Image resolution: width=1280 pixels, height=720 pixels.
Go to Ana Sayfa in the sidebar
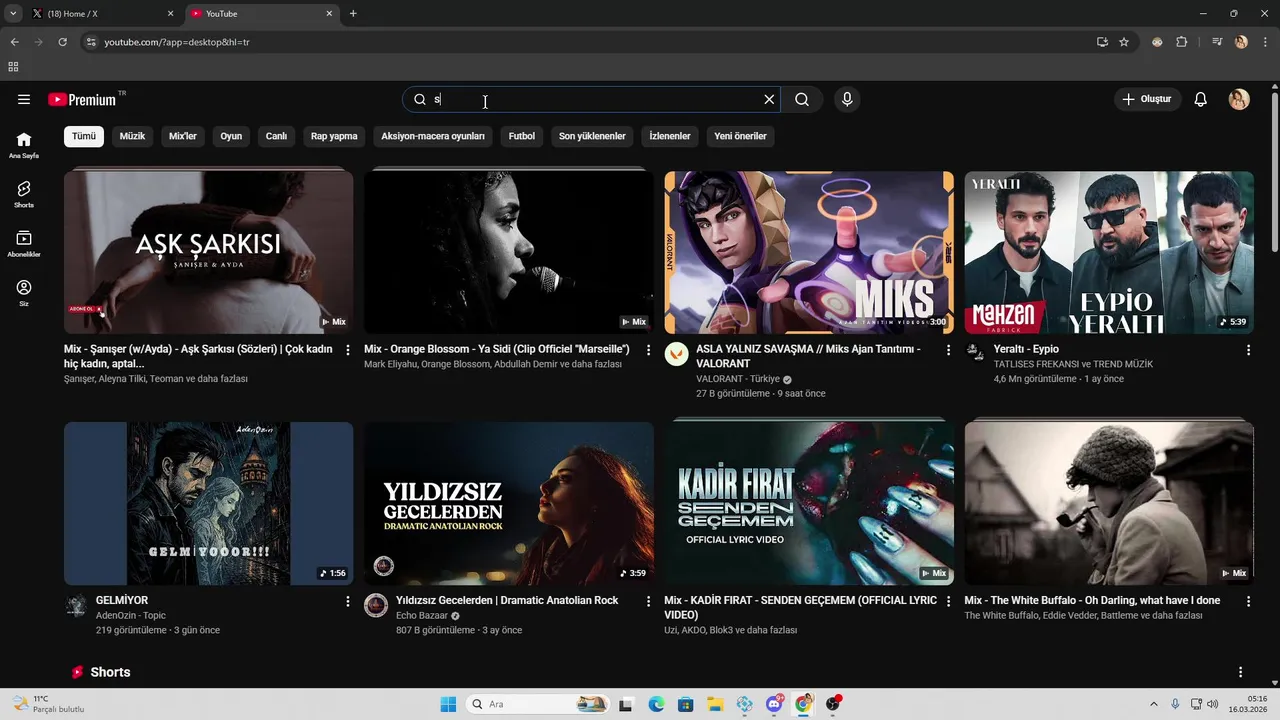[x=24, y=145]
